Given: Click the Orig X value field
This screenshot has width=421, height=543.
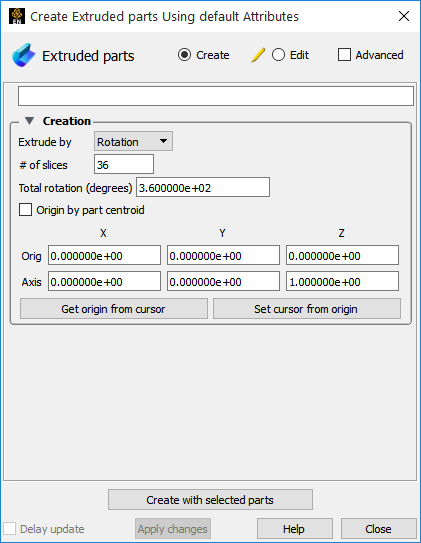Looking at the screenshot, I should tap(104, 256).
